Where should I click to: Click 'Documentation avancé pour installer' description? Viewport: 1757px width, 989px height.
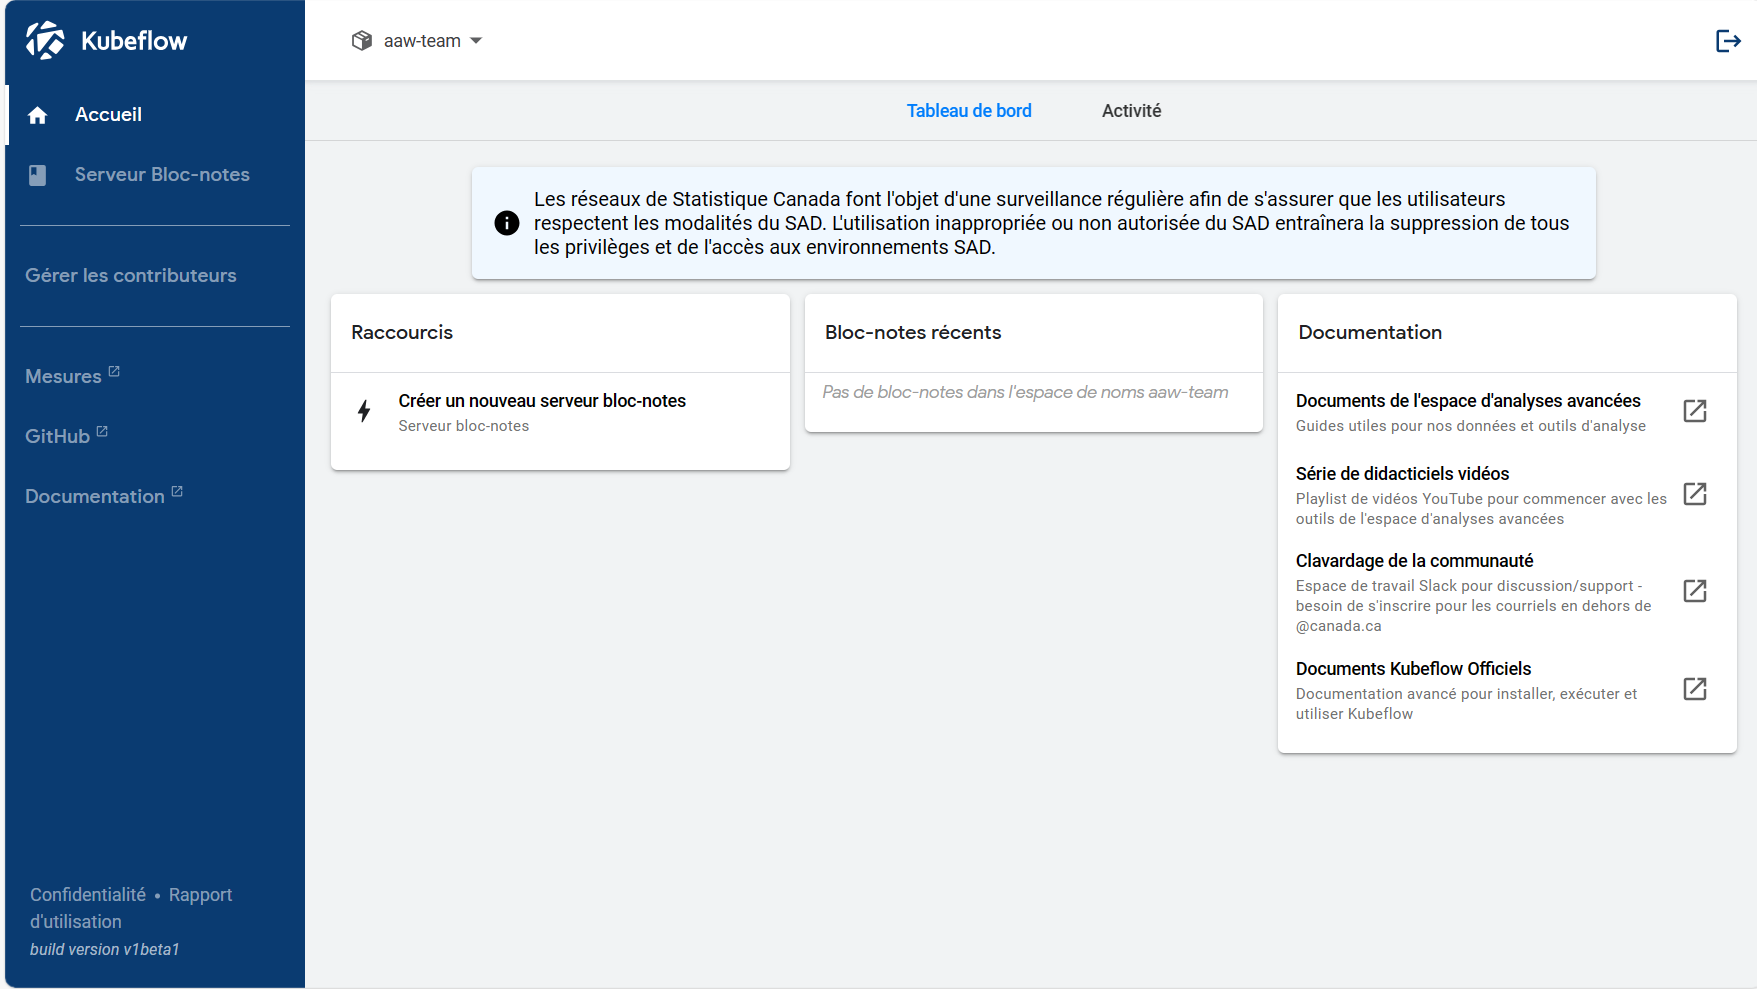1466,704
